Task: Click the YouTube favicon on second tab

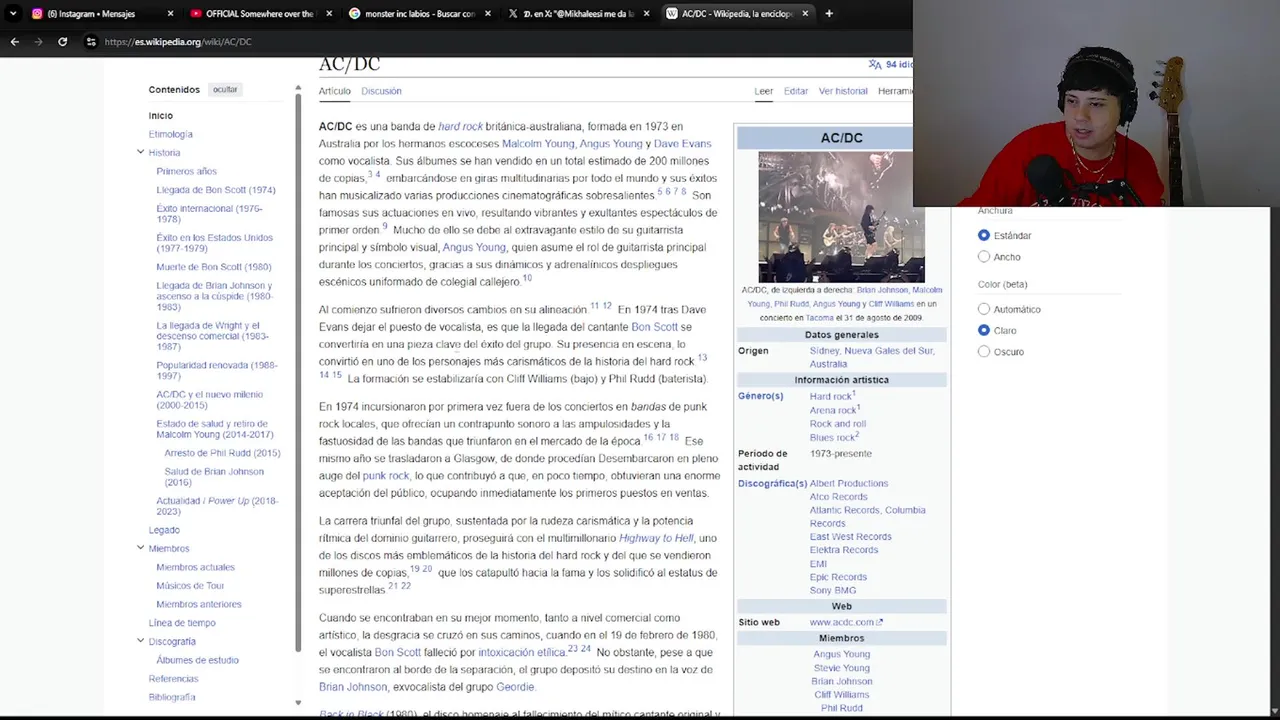Action: click(x=196, y=14)
